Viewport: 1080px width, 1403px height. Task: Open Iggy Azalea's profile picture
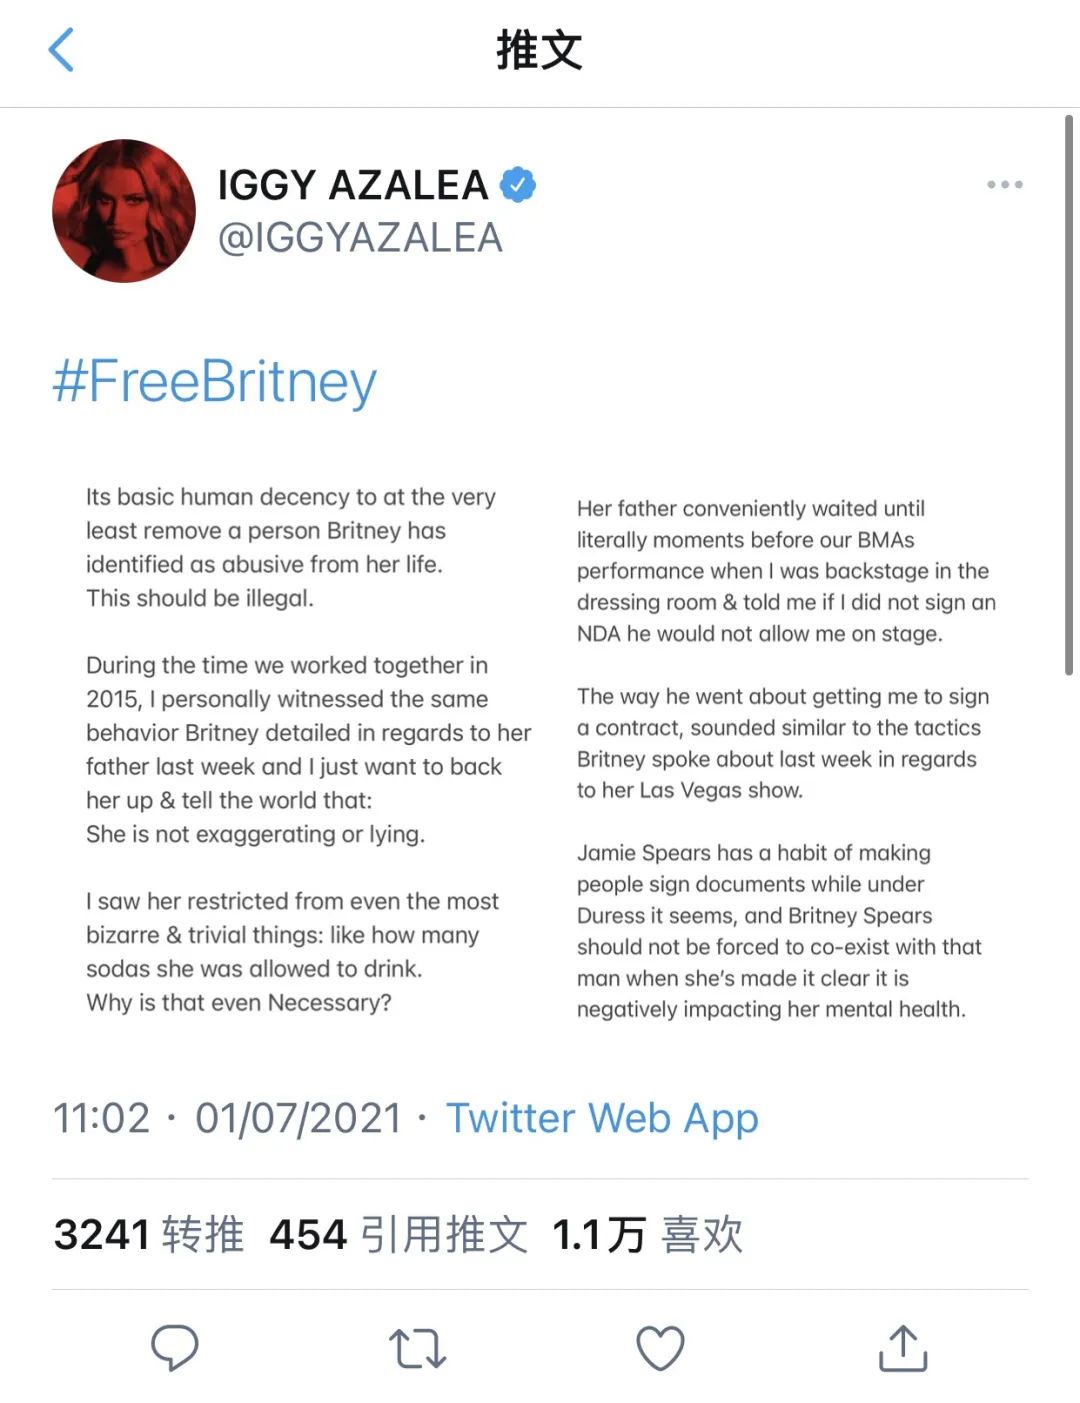point(124,211)
